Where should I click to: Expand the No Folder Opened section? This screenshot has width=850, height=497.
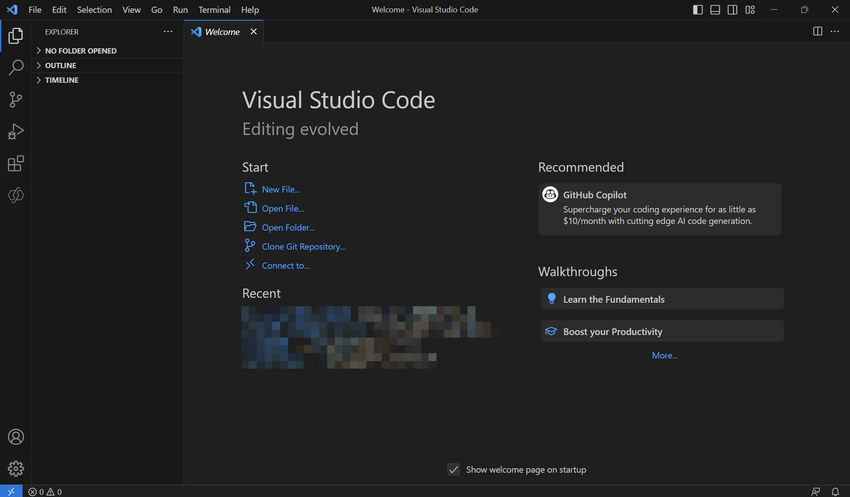pyautogui.click(x=80, y=50)
